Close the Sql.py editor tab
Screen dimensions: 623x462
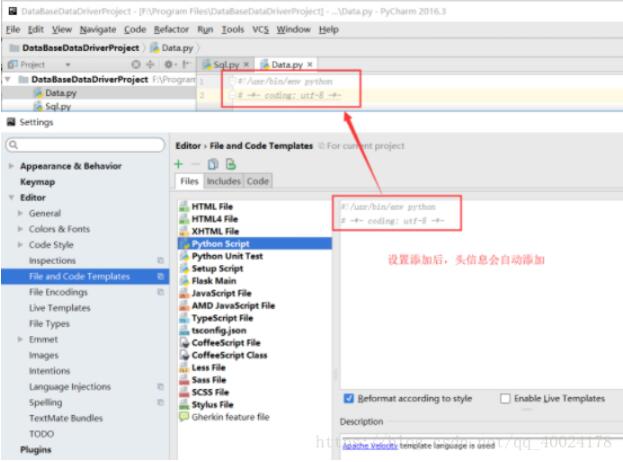[246, 64]
